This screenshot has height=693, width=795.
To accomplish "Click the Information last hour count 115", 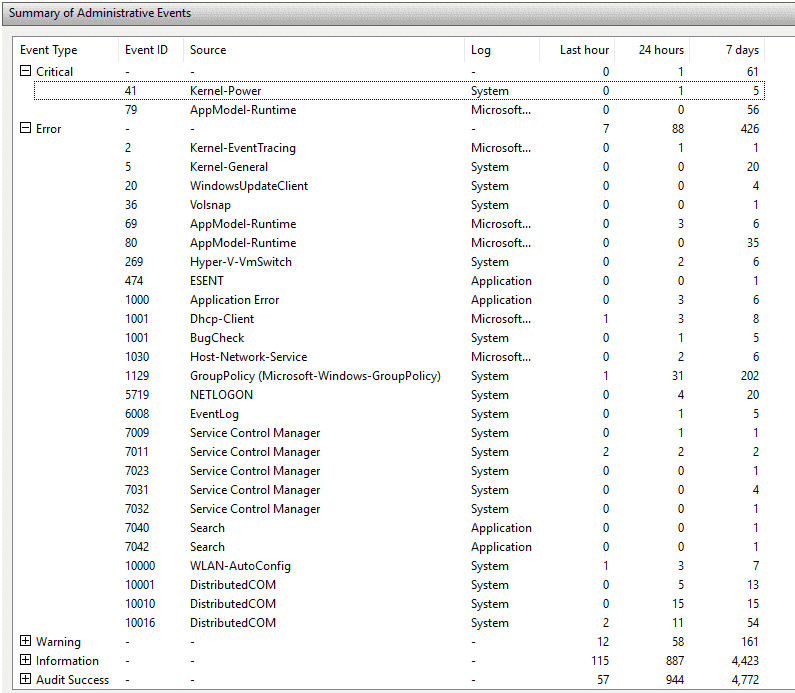I will [600, 661].
